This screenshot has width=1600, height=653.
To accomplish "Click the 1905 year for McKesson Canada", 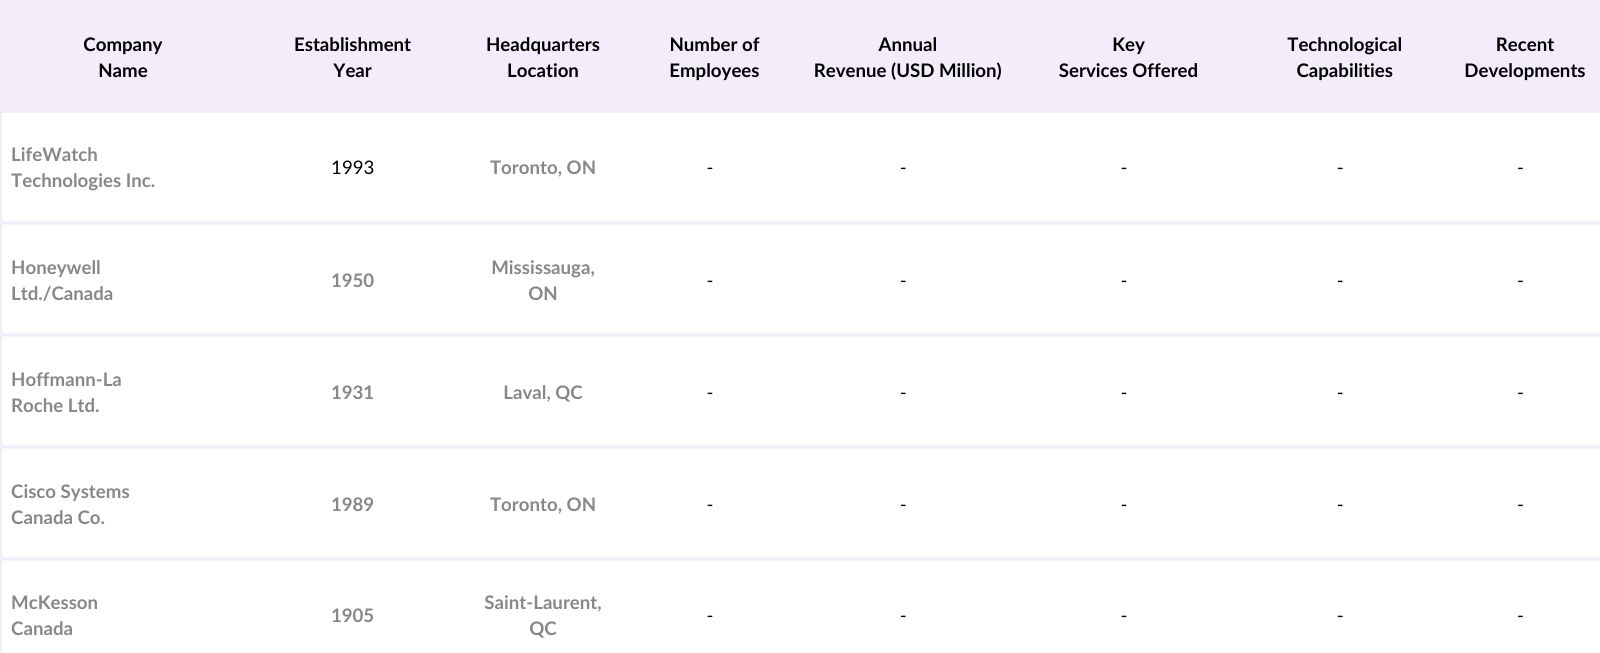I will tap(352, 615).
